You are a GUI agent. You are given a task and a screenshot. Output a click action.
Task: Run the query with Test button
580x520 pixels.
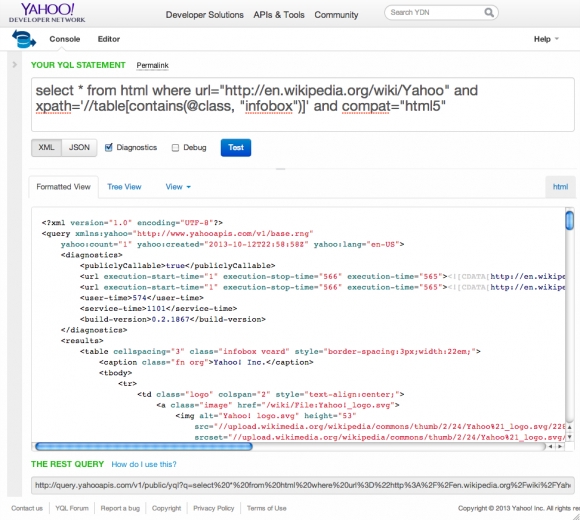[236, 148]
